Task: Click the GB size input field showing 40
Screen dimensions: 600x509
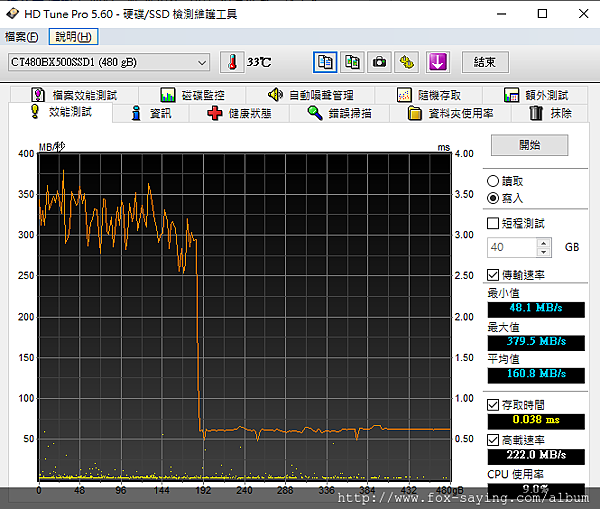Action: coord(512,247)
